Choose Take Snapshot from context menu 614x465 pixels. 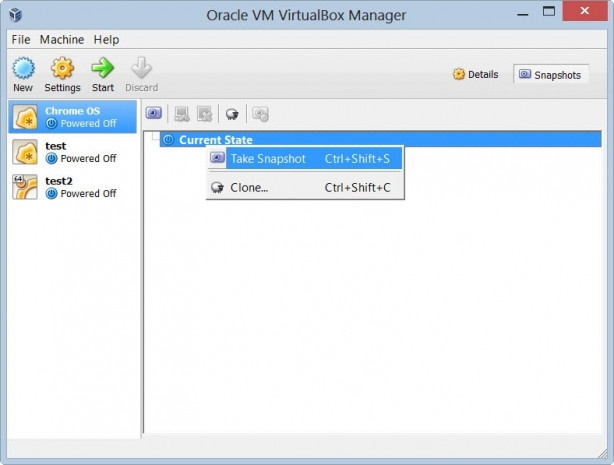coord(305,159)
